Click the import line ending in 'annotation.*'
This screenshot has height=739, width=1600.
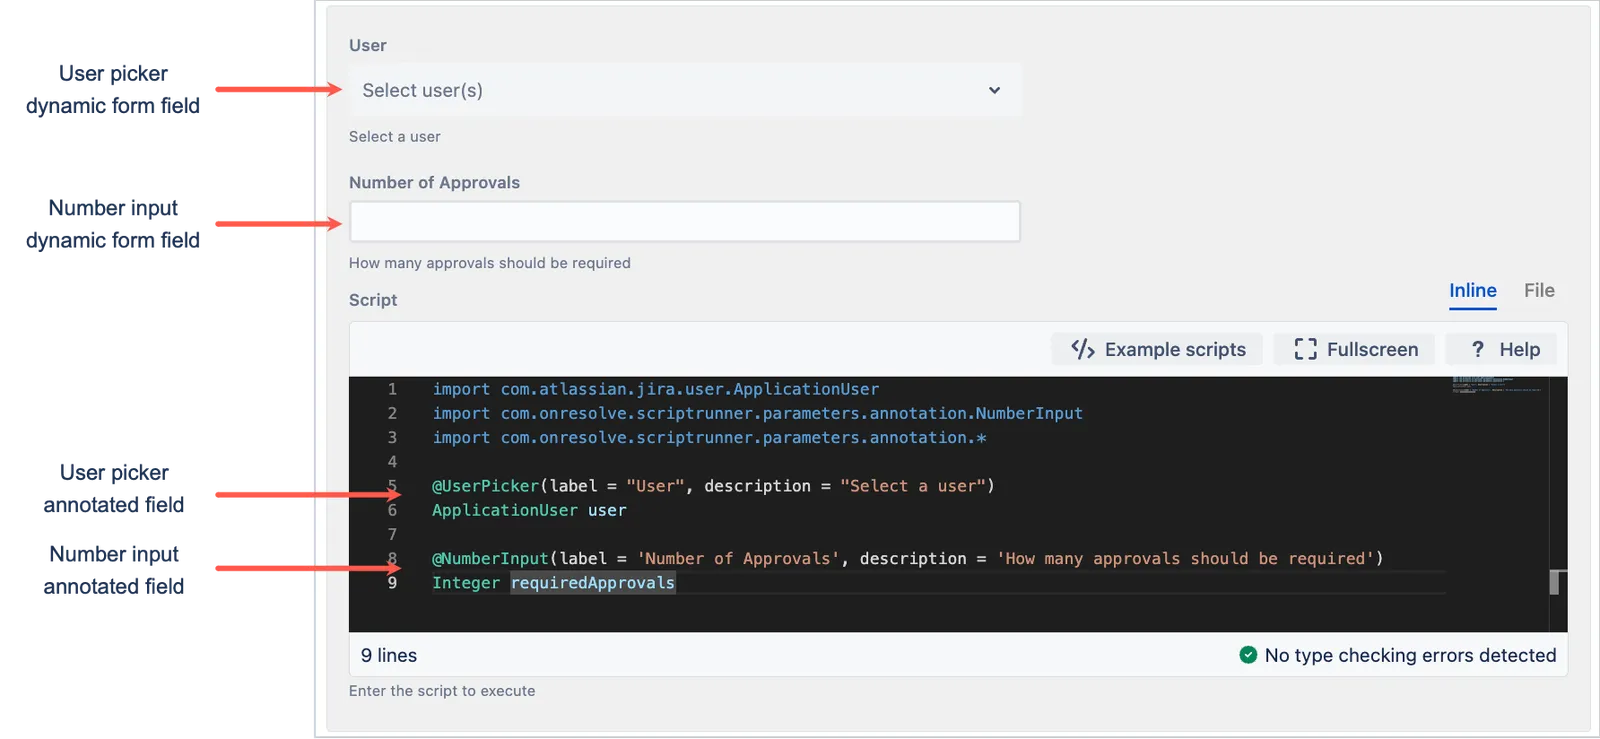point(710,438)
